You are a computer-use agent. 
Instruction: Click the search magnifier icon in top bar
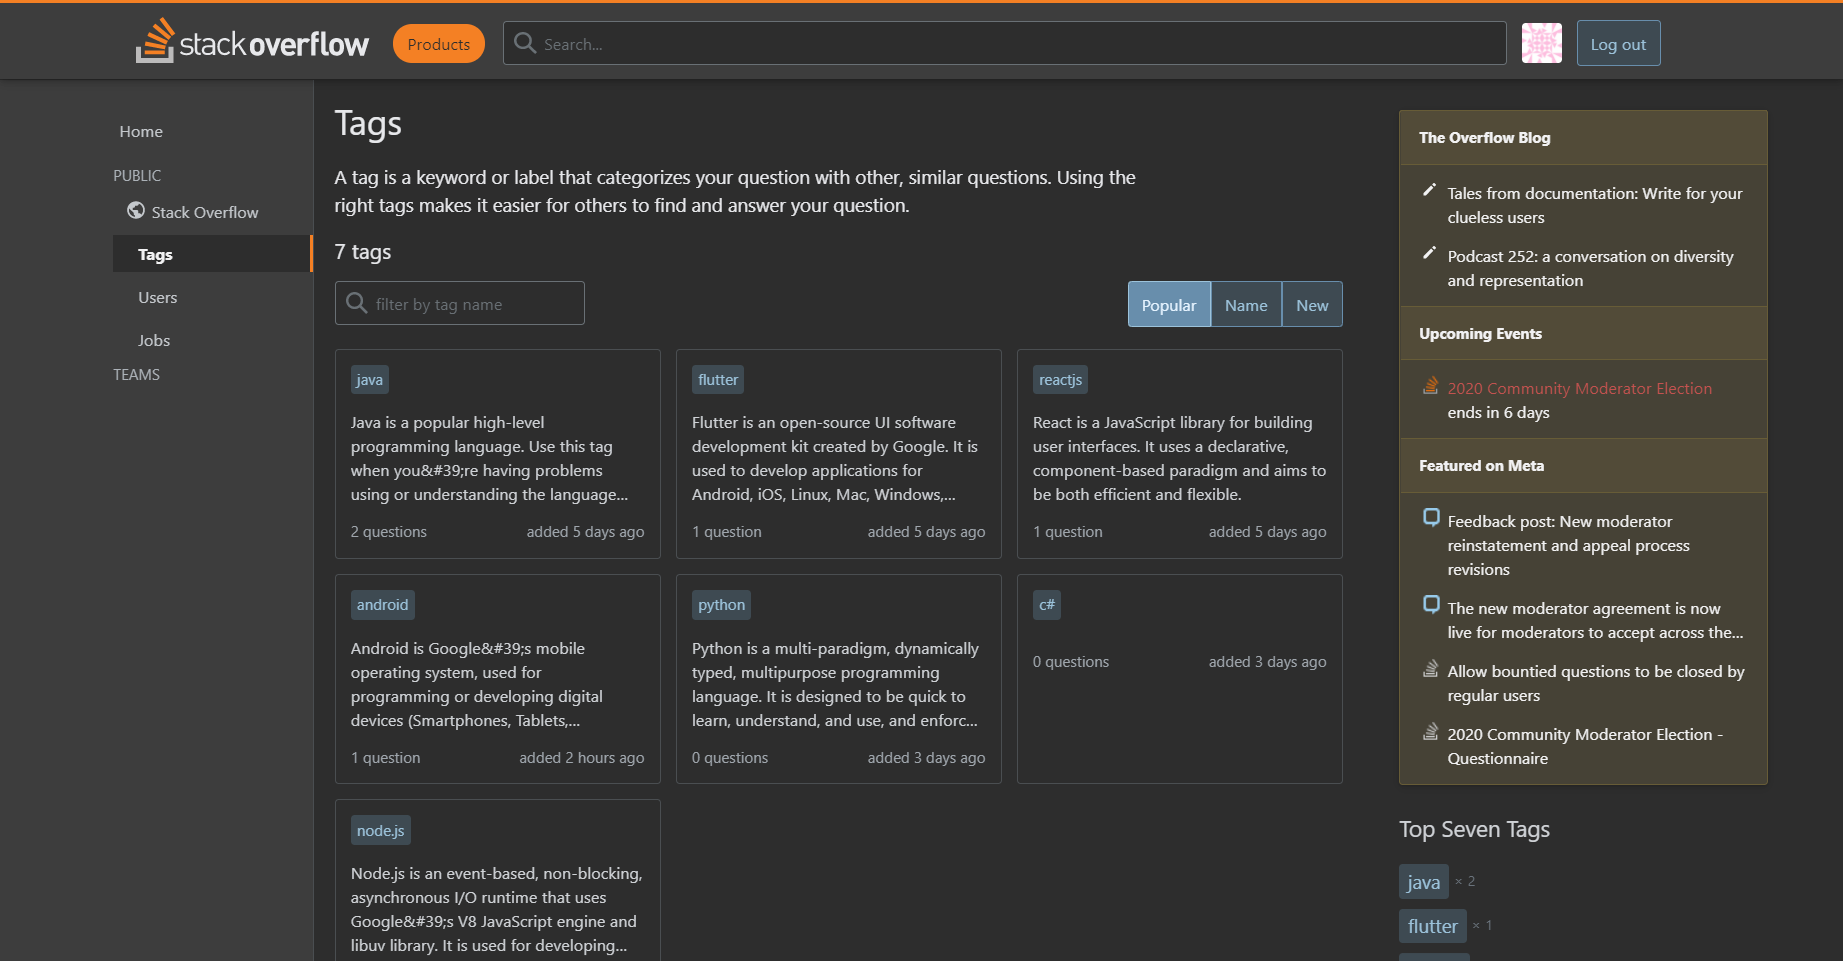(525, 43)
